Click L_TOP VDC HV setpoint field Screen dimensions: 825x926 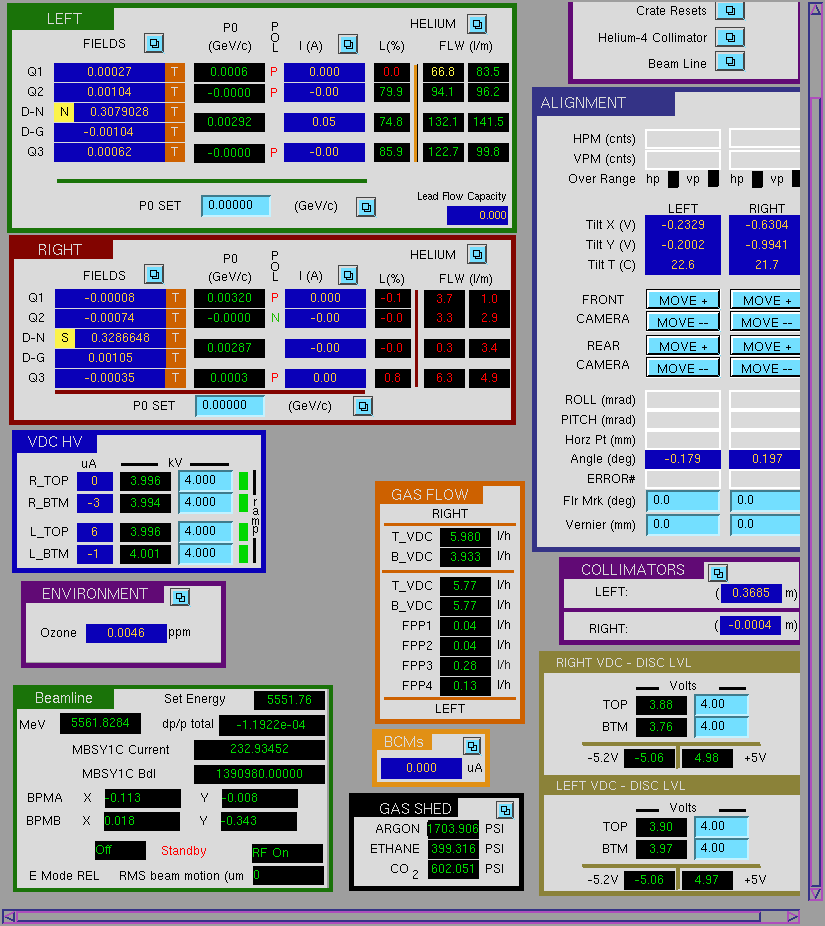pyautogui.click(x=206, y=531)
